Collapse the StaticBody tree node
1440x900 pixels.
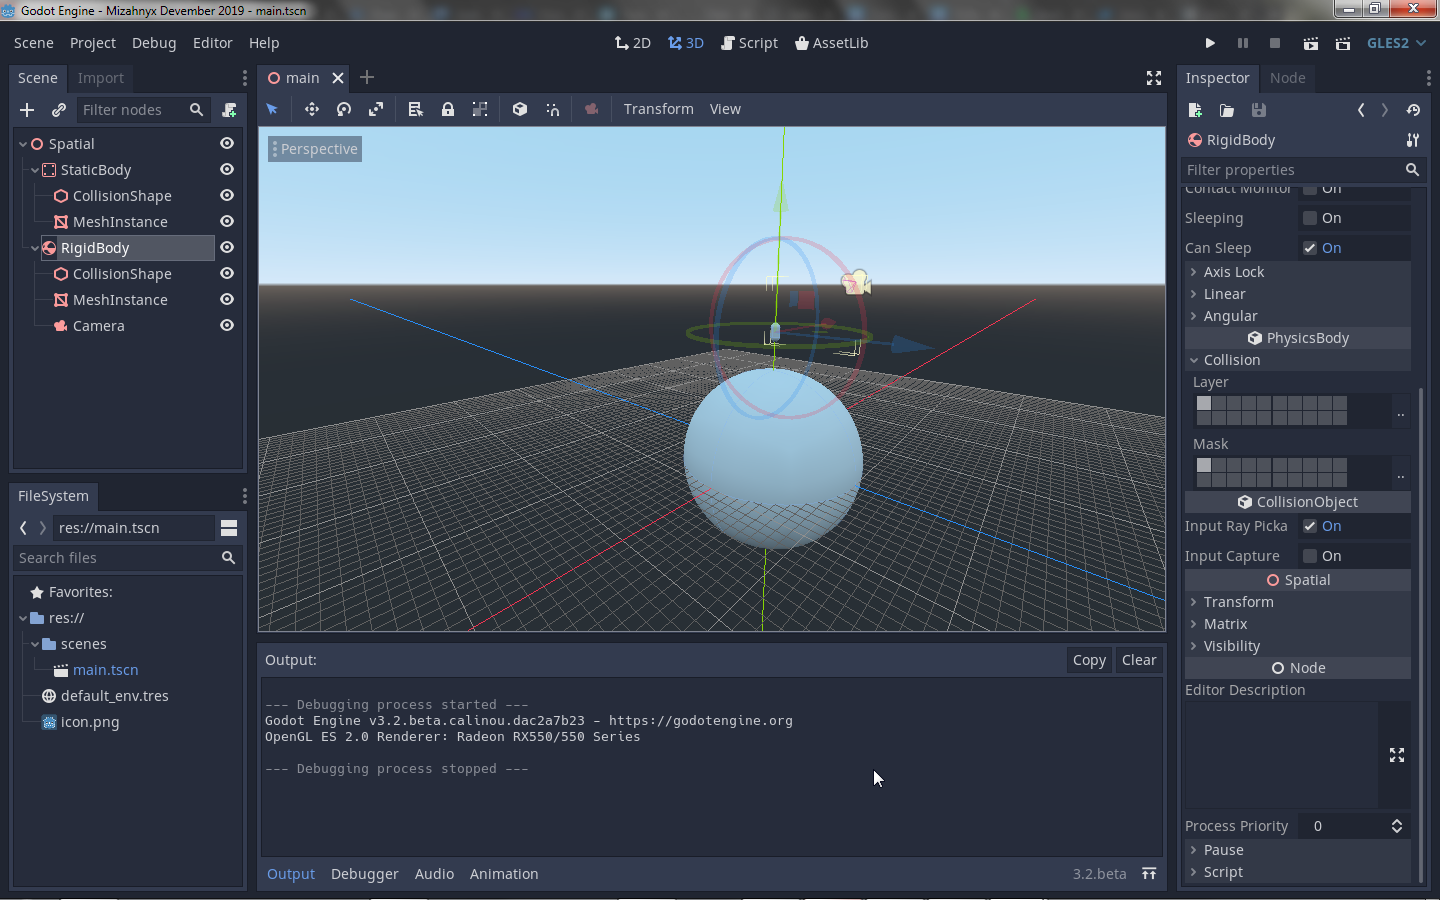pos(35,170)
